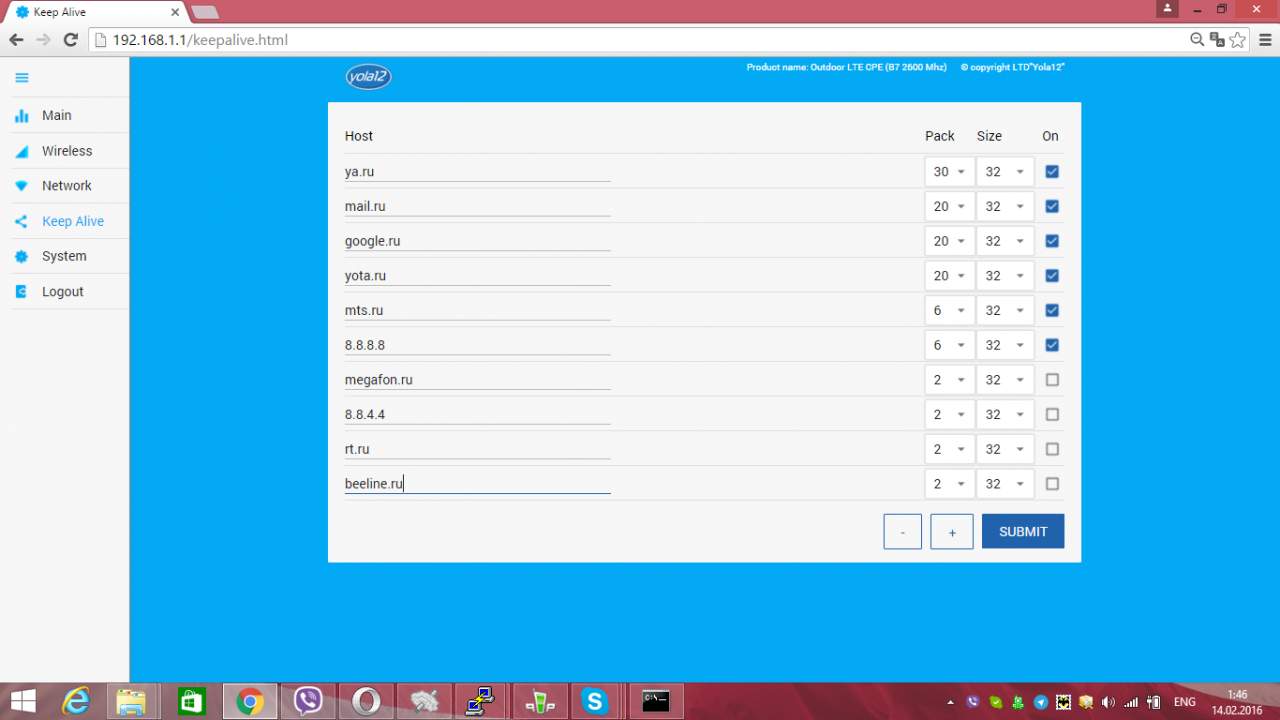The height and width of the screenshot is (720, 1280).
Task: Click the Logout exit icon in sidebar
Action: [x=22, y=292]
